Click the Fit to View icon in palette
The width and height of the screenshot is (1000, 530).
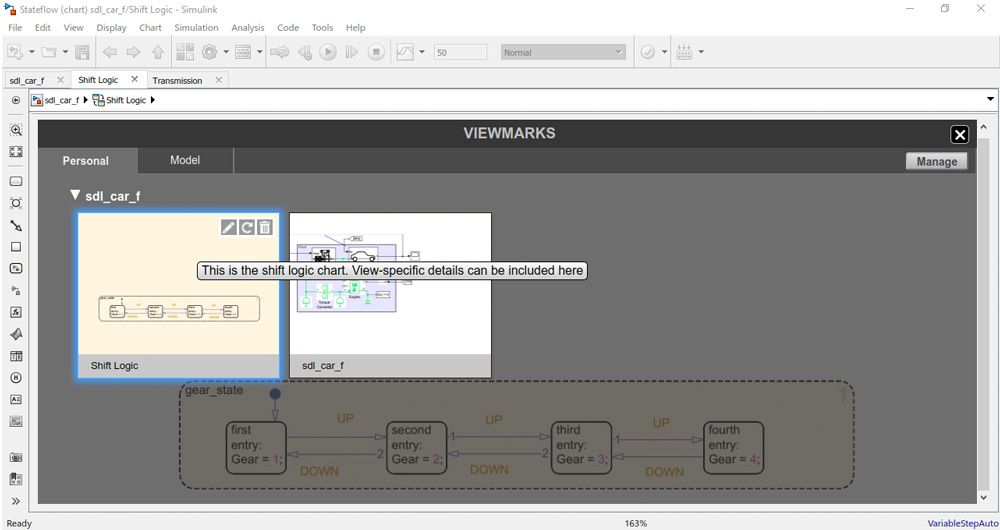click(x=16, y=152)
